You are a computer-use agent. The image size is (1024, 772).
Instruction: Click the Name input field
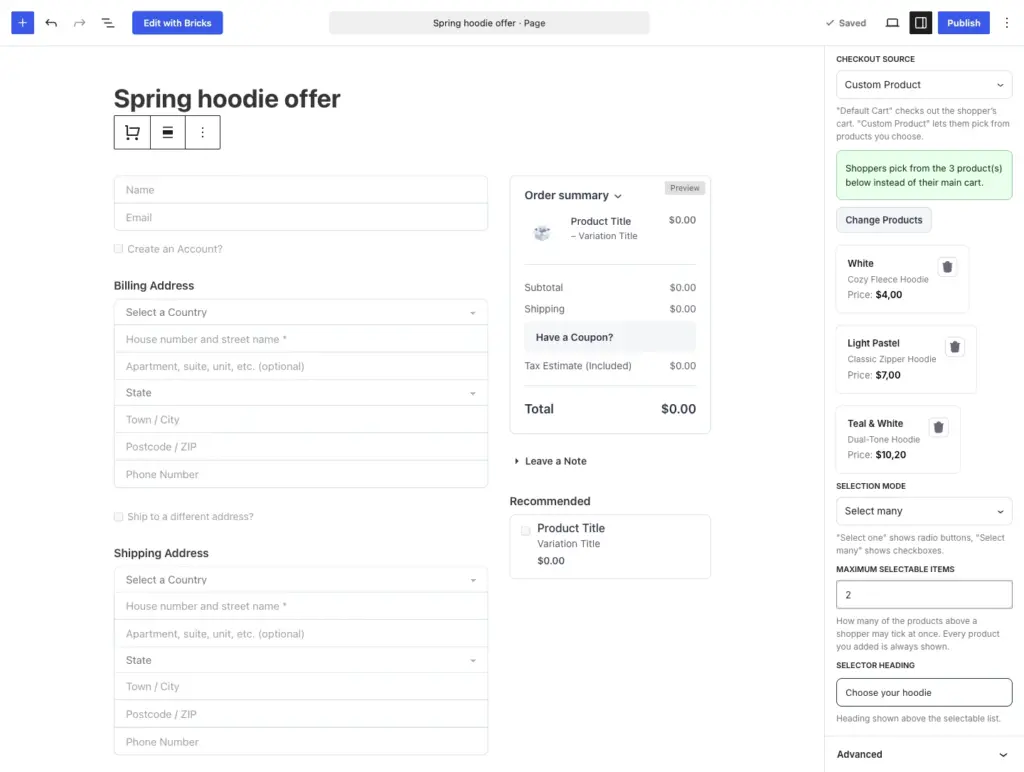[x=300, y=190]
